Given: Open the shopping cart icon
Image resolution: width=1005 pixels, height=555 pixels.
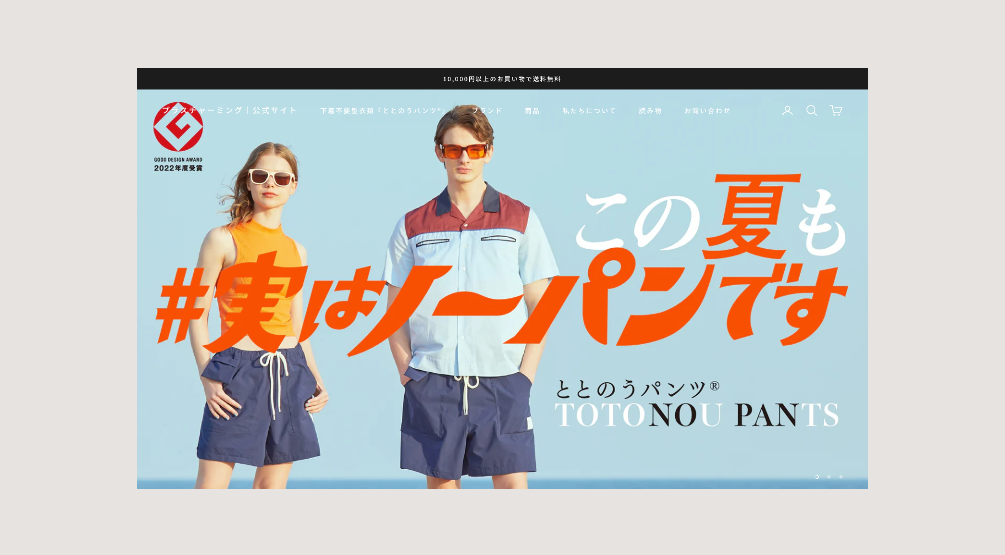Looking at the screenshot, I should 836,111.
